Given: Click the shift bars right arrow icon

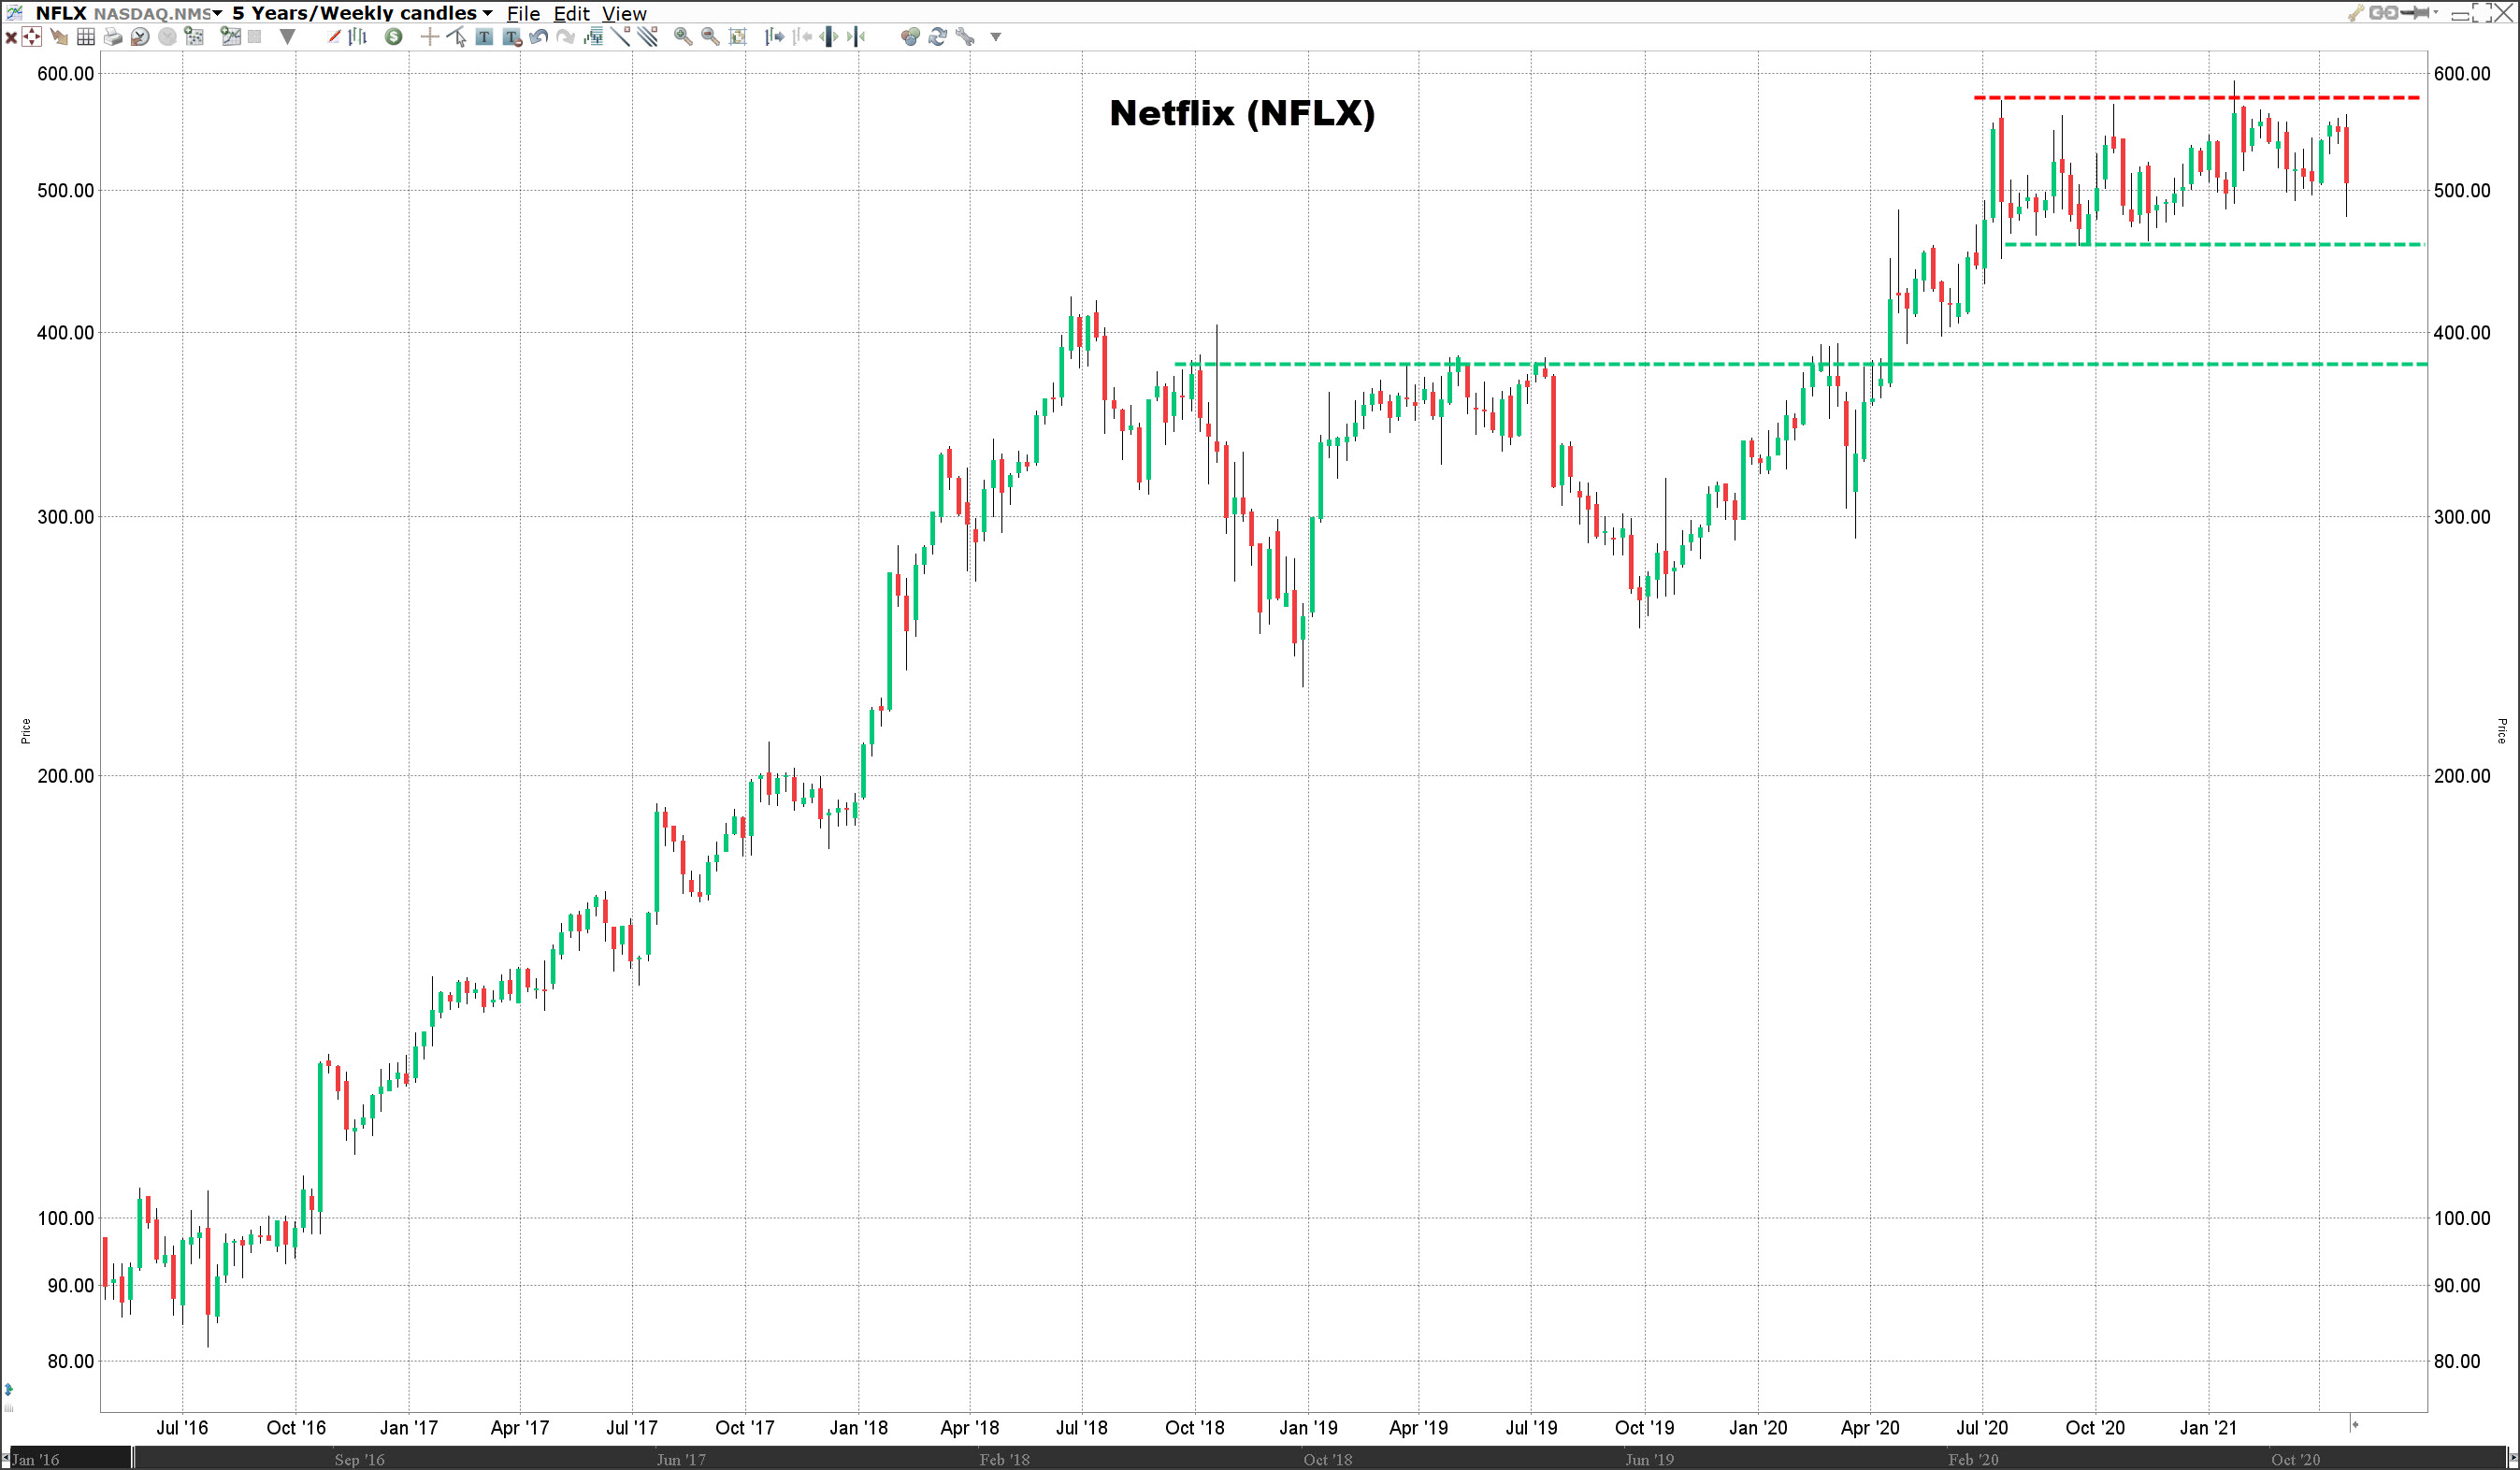Looking at the screenshot, I should click(x=775, y=37).
